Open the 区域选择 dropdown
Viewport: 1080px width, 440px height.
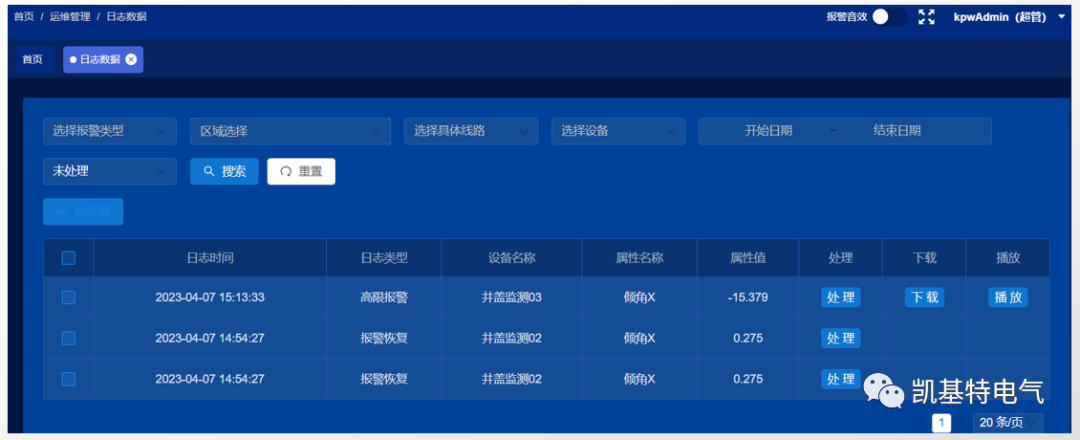tap(290, 131)
